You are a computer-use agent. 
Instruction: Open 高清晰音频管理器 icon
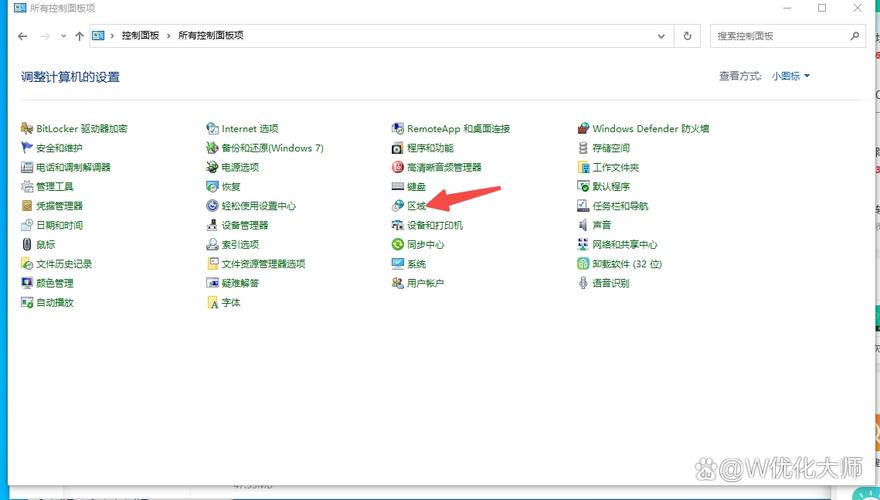tap(398, 167)
